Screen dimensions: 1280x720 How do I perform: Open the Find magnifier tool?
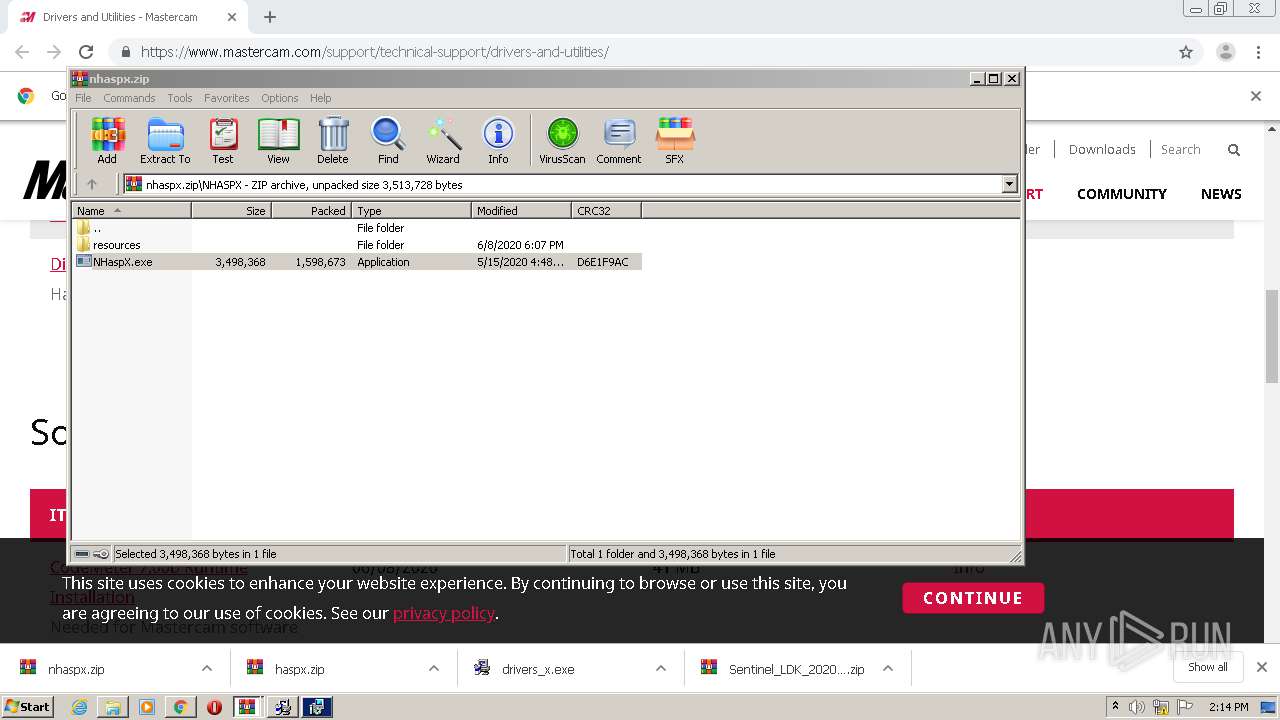(388, 140)
